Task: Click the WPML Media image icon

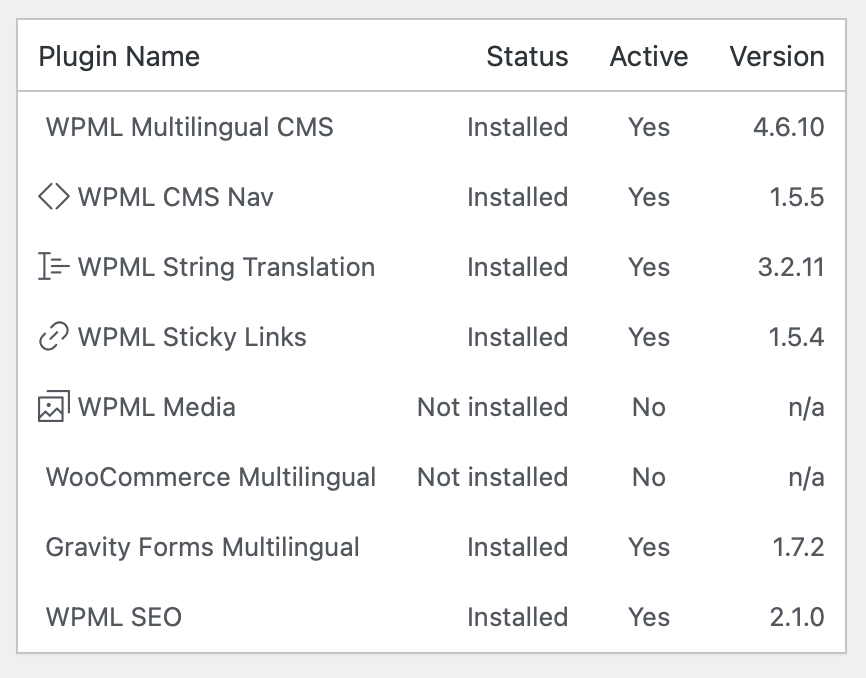Action: point(54,406)
